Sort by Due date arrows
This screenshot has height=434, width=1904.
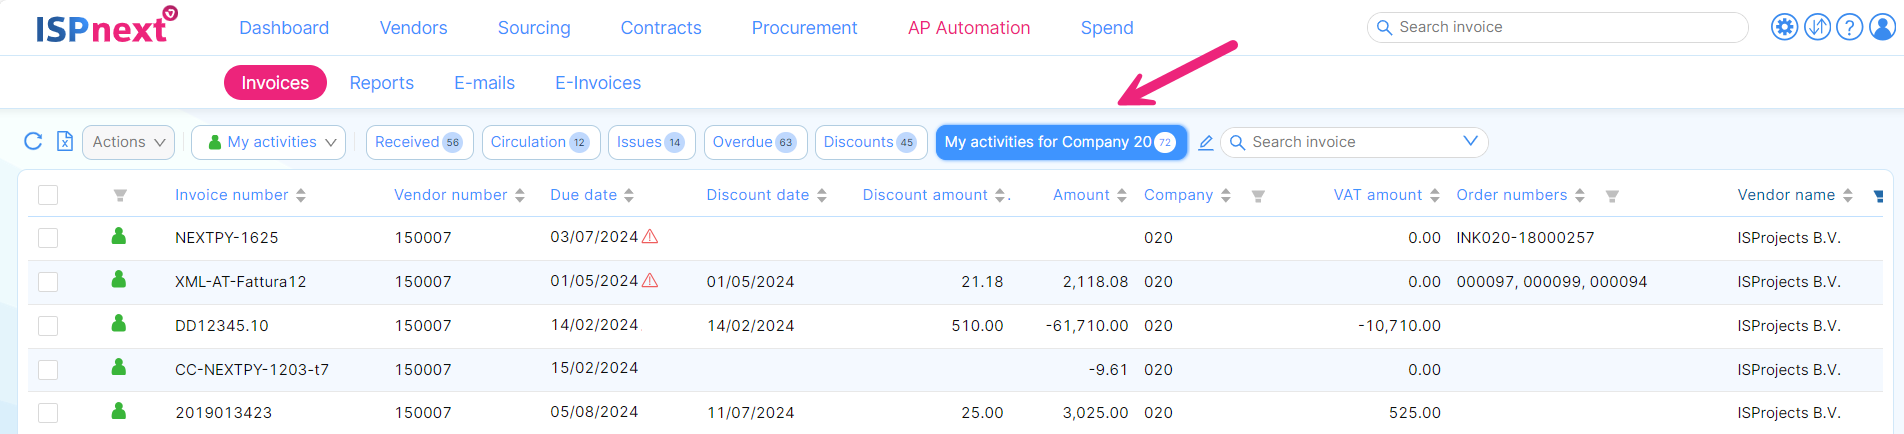[629, 196]
